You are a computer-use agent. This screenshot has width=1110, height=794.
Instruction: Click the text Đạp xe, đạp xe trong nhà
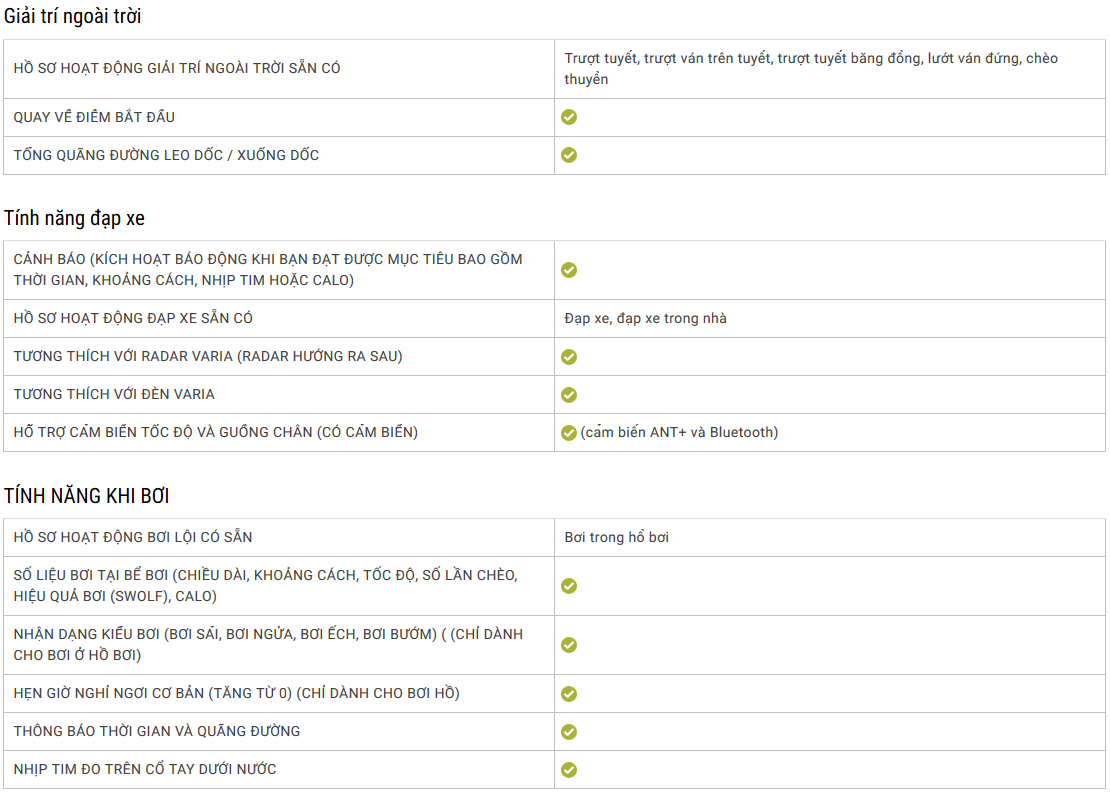(x=645, y=318)
